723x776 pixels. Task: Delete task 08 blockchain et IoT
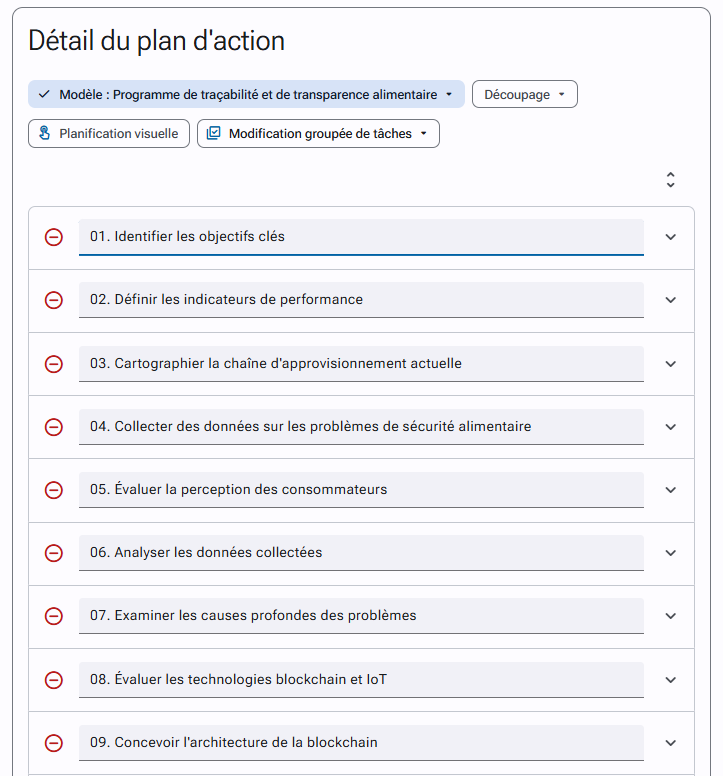(x=53, y=679)
